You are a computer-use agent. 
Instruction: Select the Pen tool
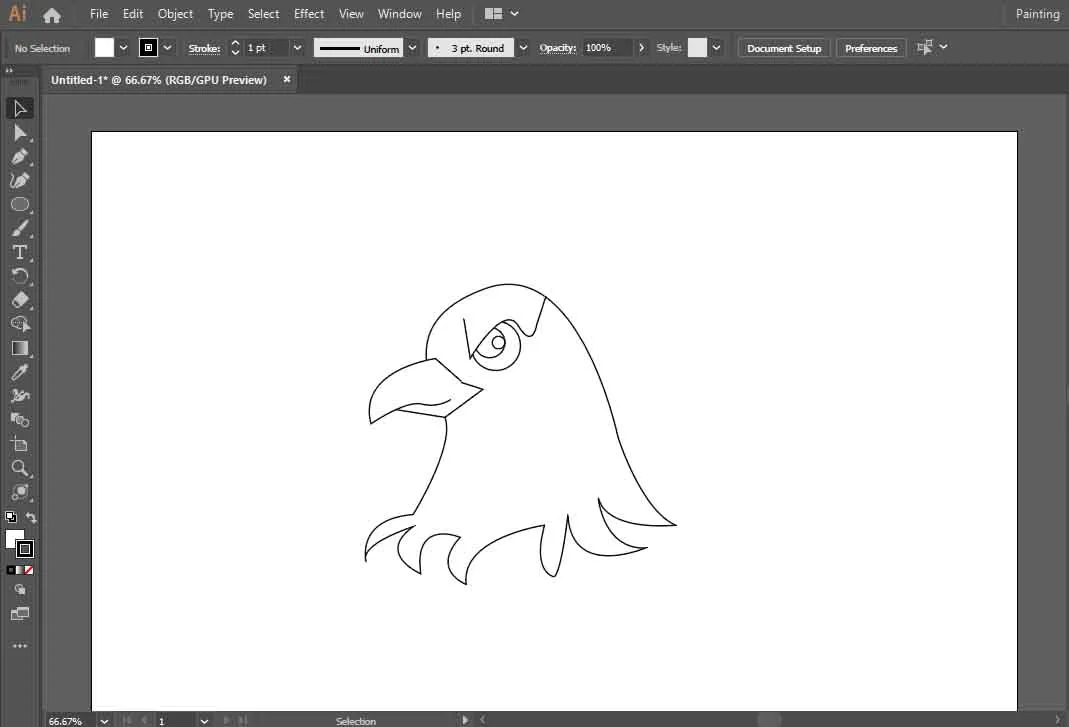(20, 157)
